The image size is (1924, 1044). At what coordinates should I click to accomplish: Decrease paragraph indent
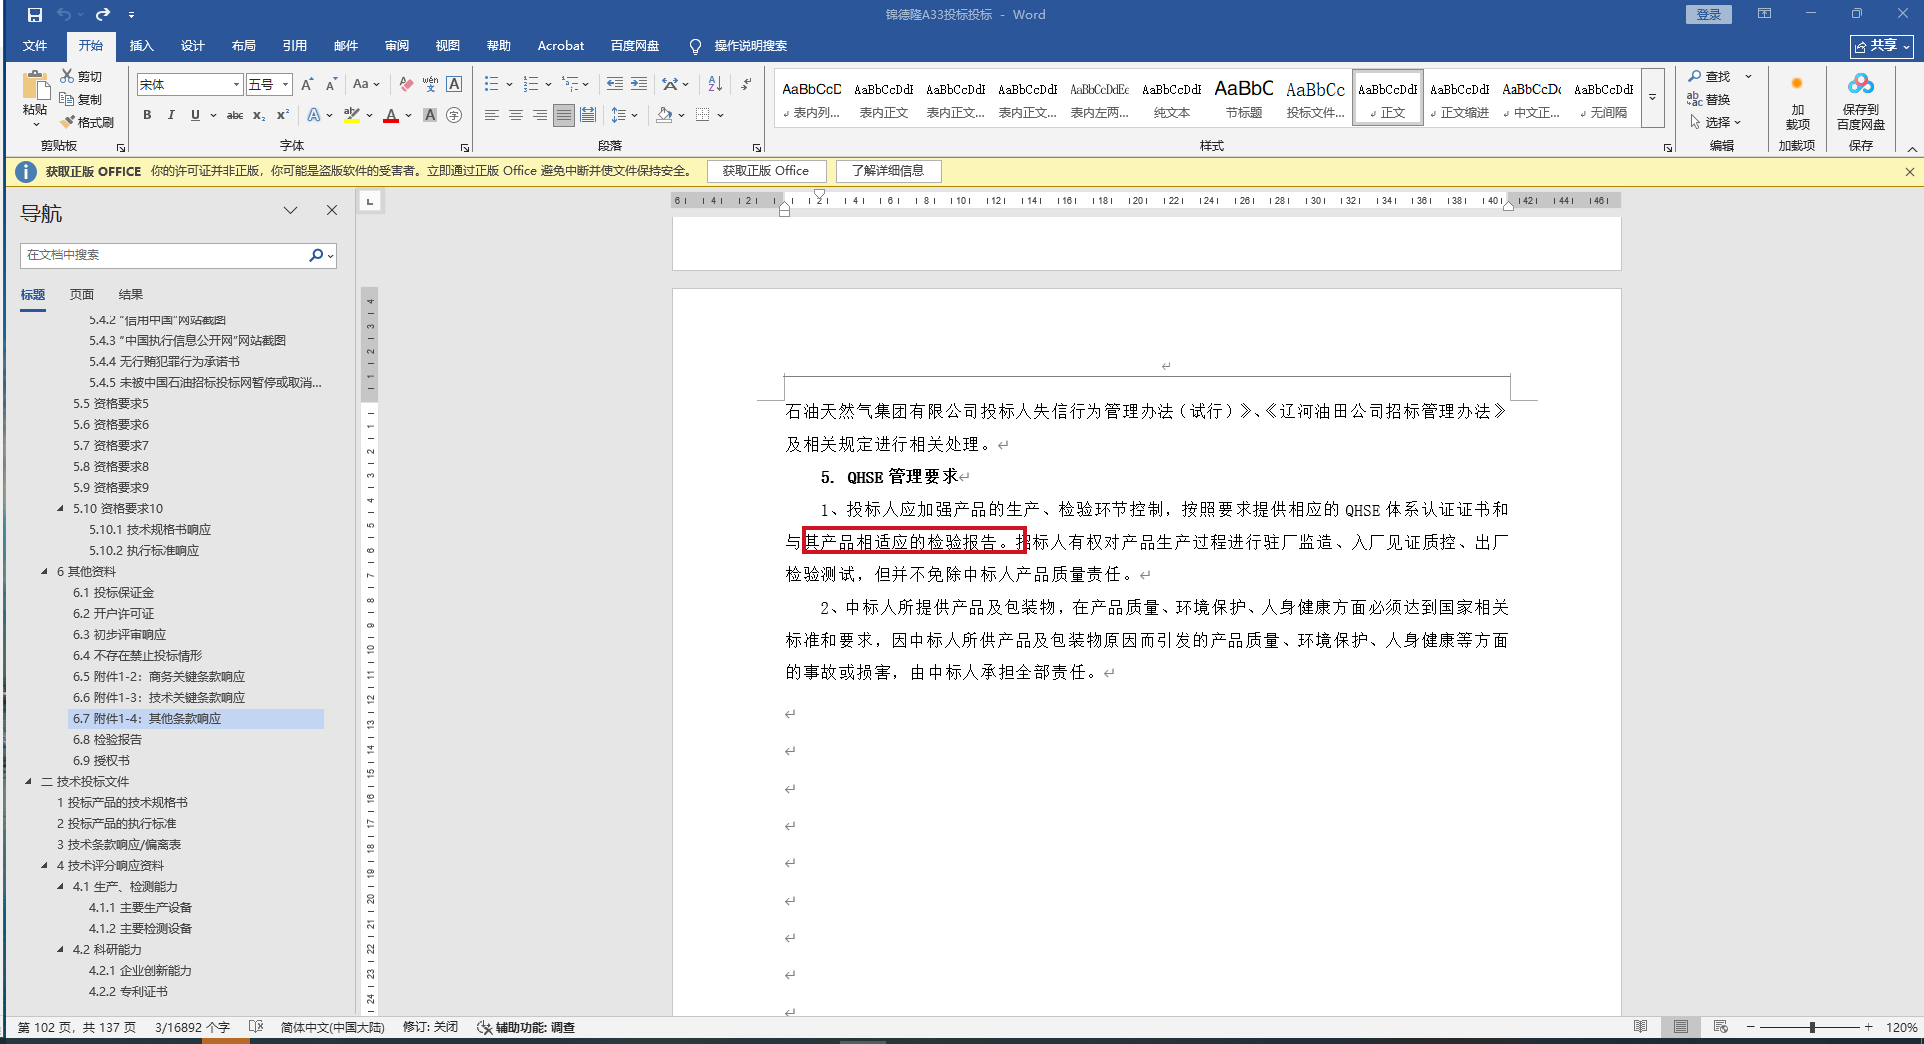[614, 84]
